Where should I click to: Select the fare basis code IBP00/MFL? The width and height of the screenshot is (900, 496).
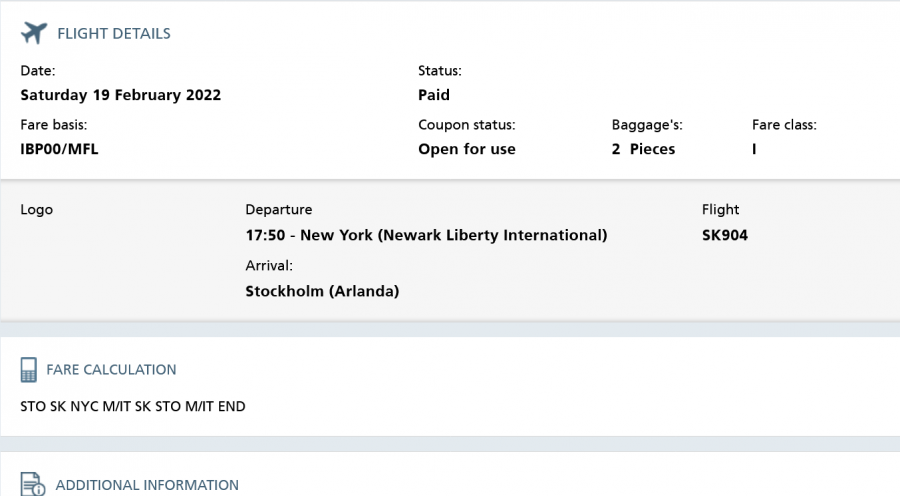coord(59,150)
